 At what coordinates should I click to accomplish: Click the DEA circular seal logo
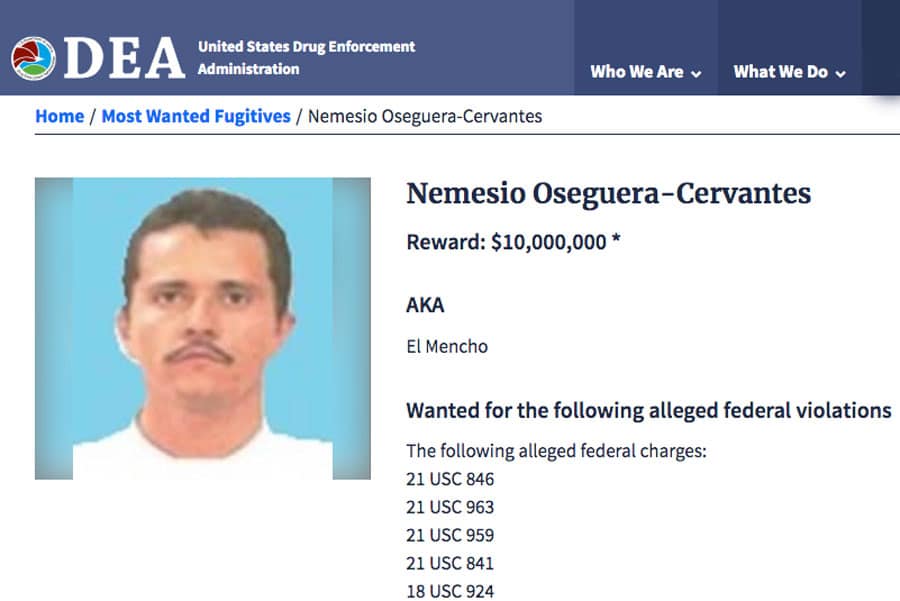click(x=33, y=58)
